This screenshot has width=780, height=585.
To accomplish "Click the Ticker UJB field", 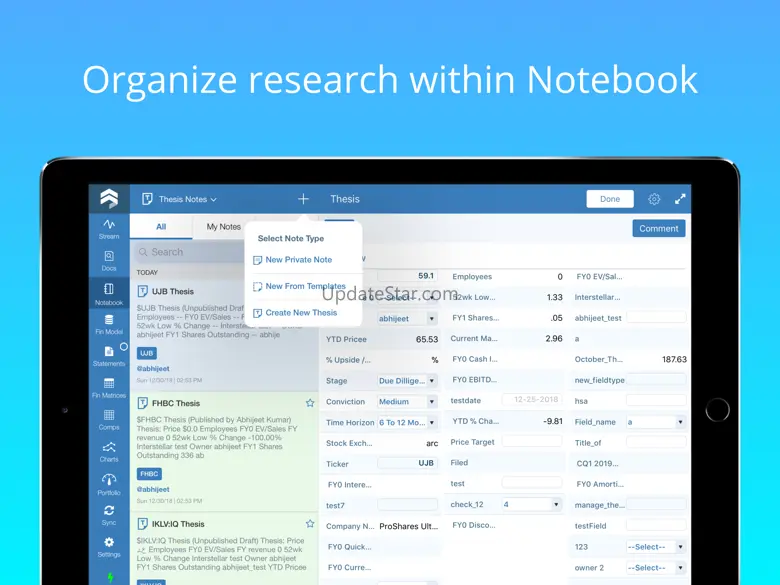I will coord(407,463).
